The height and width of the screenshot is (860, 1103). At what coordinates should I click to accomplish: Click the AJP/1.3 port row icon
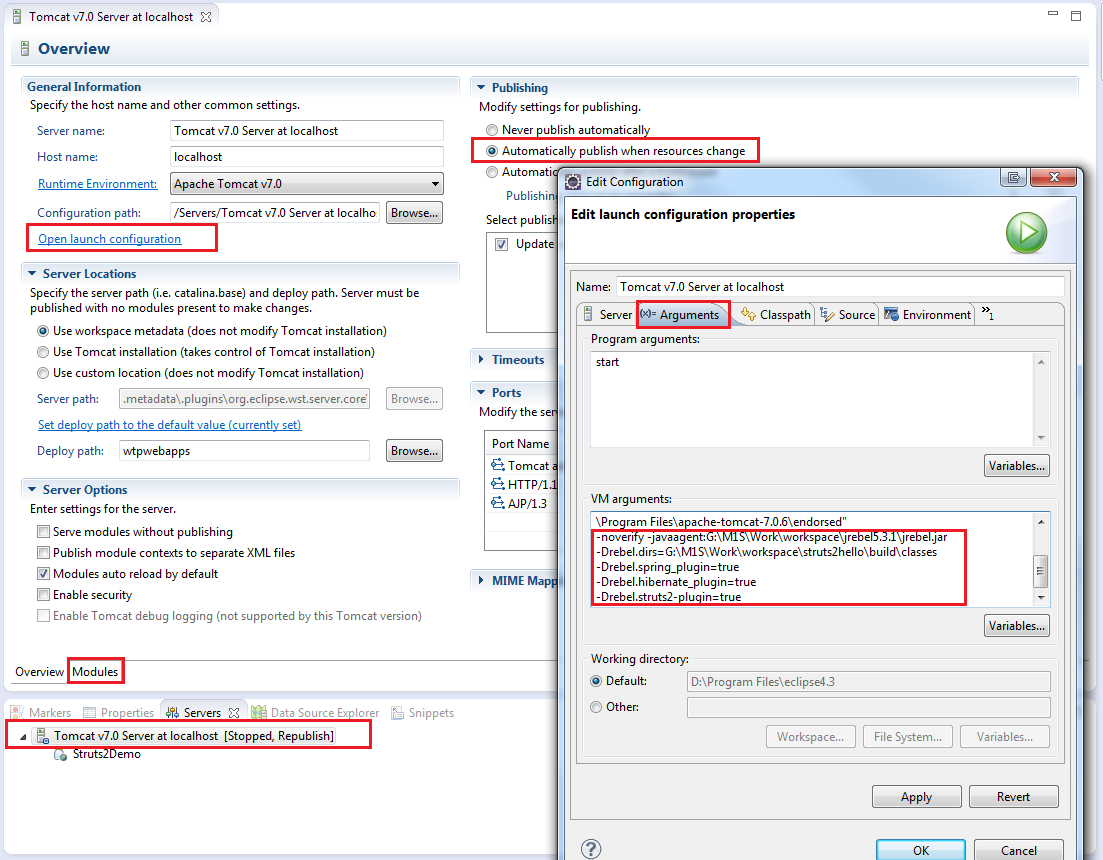[497, 503]
